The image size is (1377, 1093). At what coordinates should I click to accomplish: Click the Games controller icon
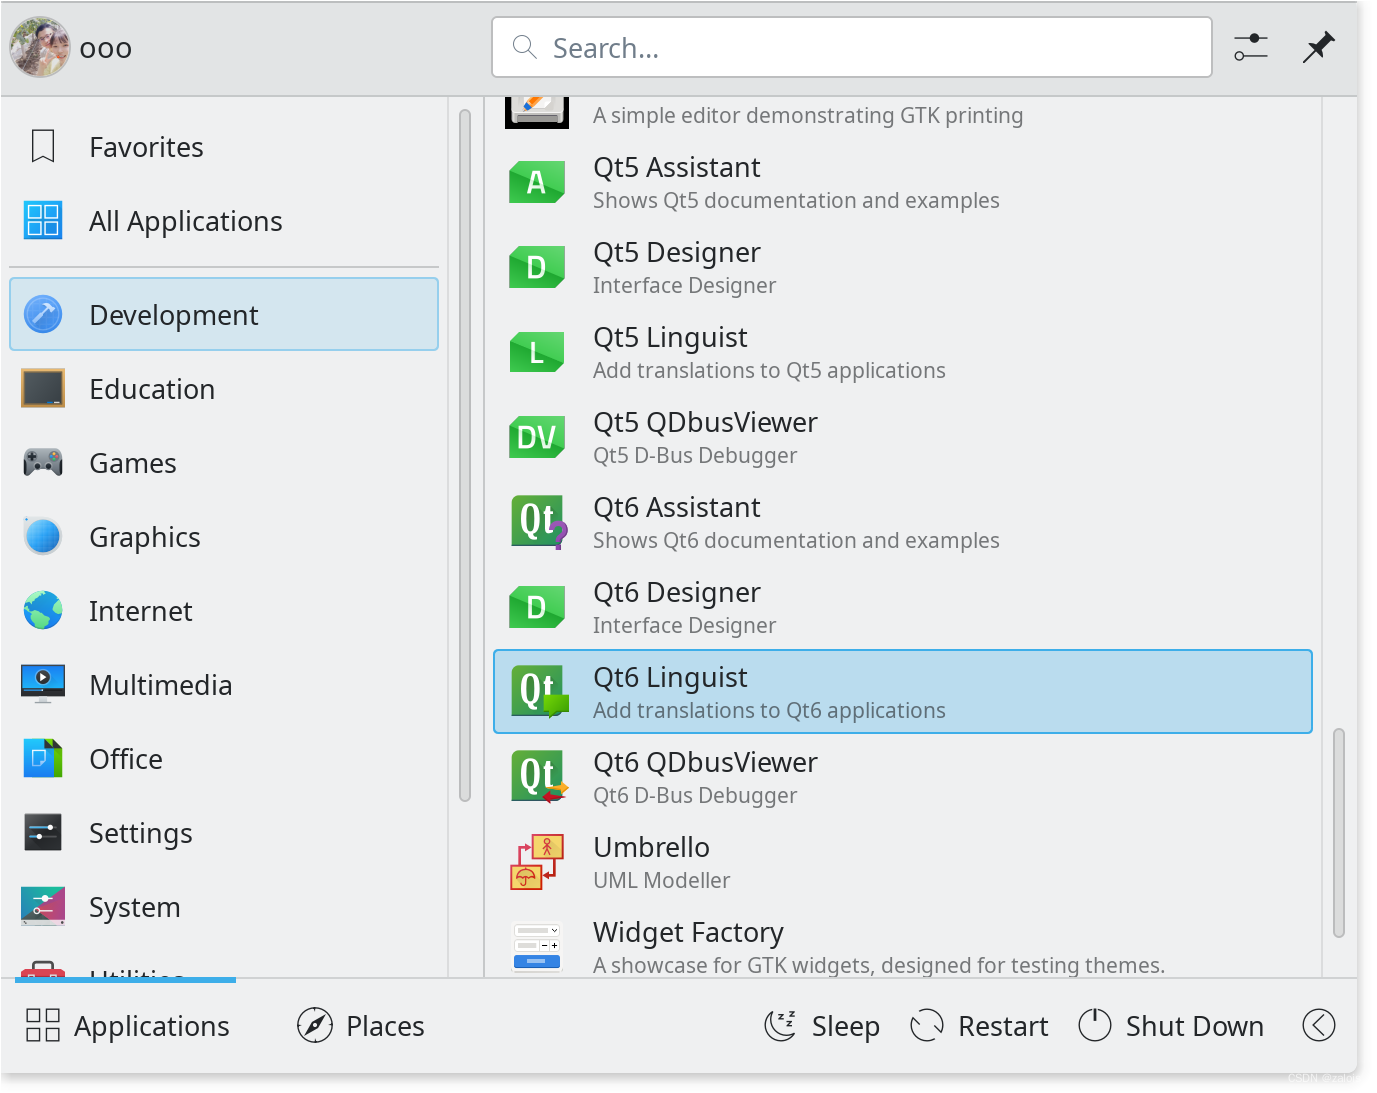[x=43, y=462]
